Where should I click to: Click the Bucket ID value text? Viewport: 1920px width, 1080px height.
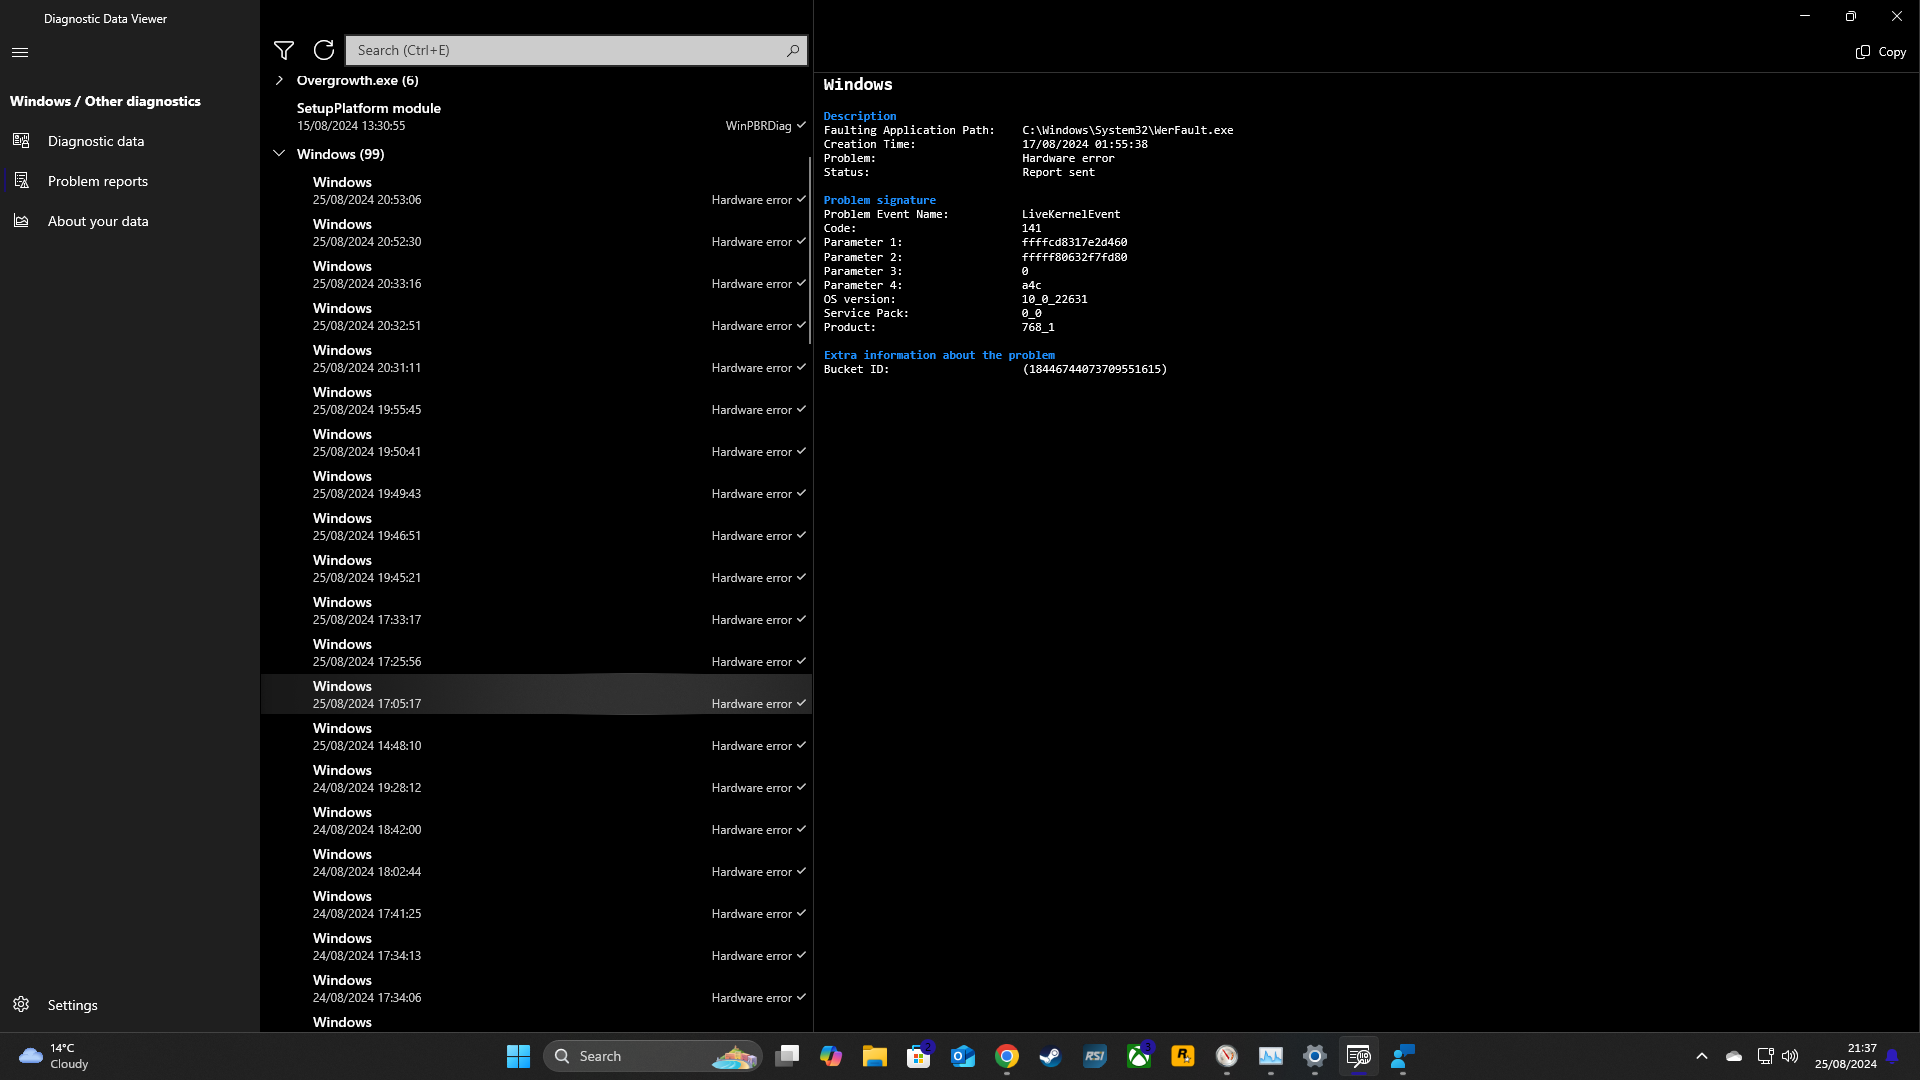[1094, 369]
